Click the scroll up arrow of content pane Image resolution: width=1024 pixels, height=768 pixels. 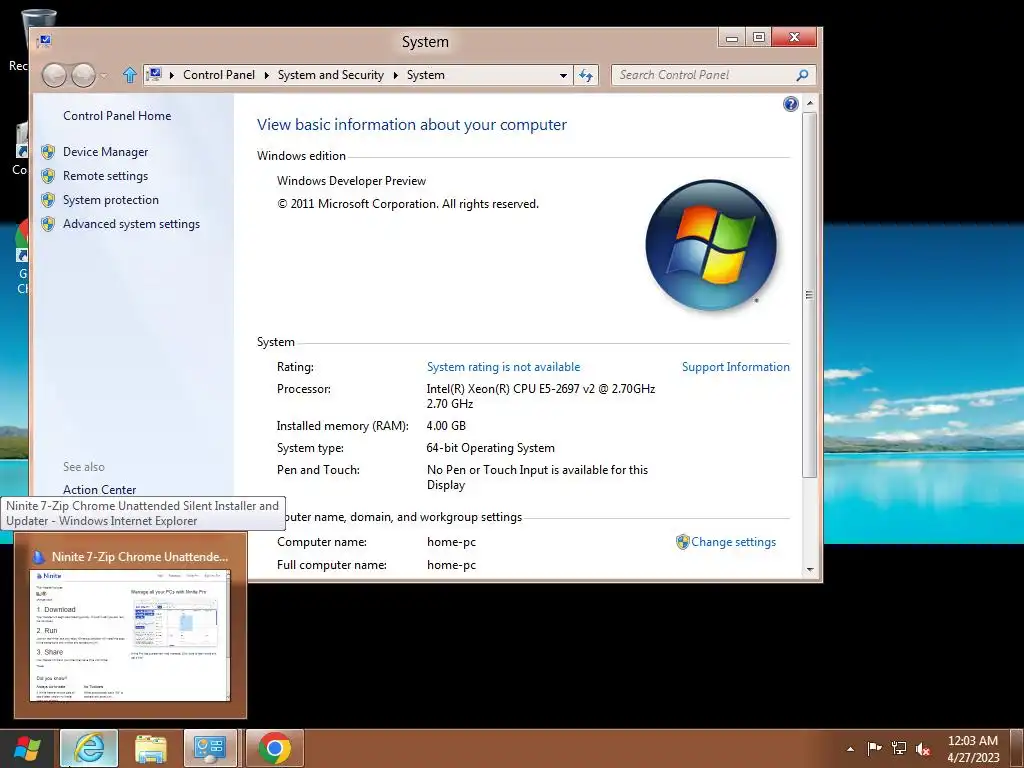[x=810, y=103]
